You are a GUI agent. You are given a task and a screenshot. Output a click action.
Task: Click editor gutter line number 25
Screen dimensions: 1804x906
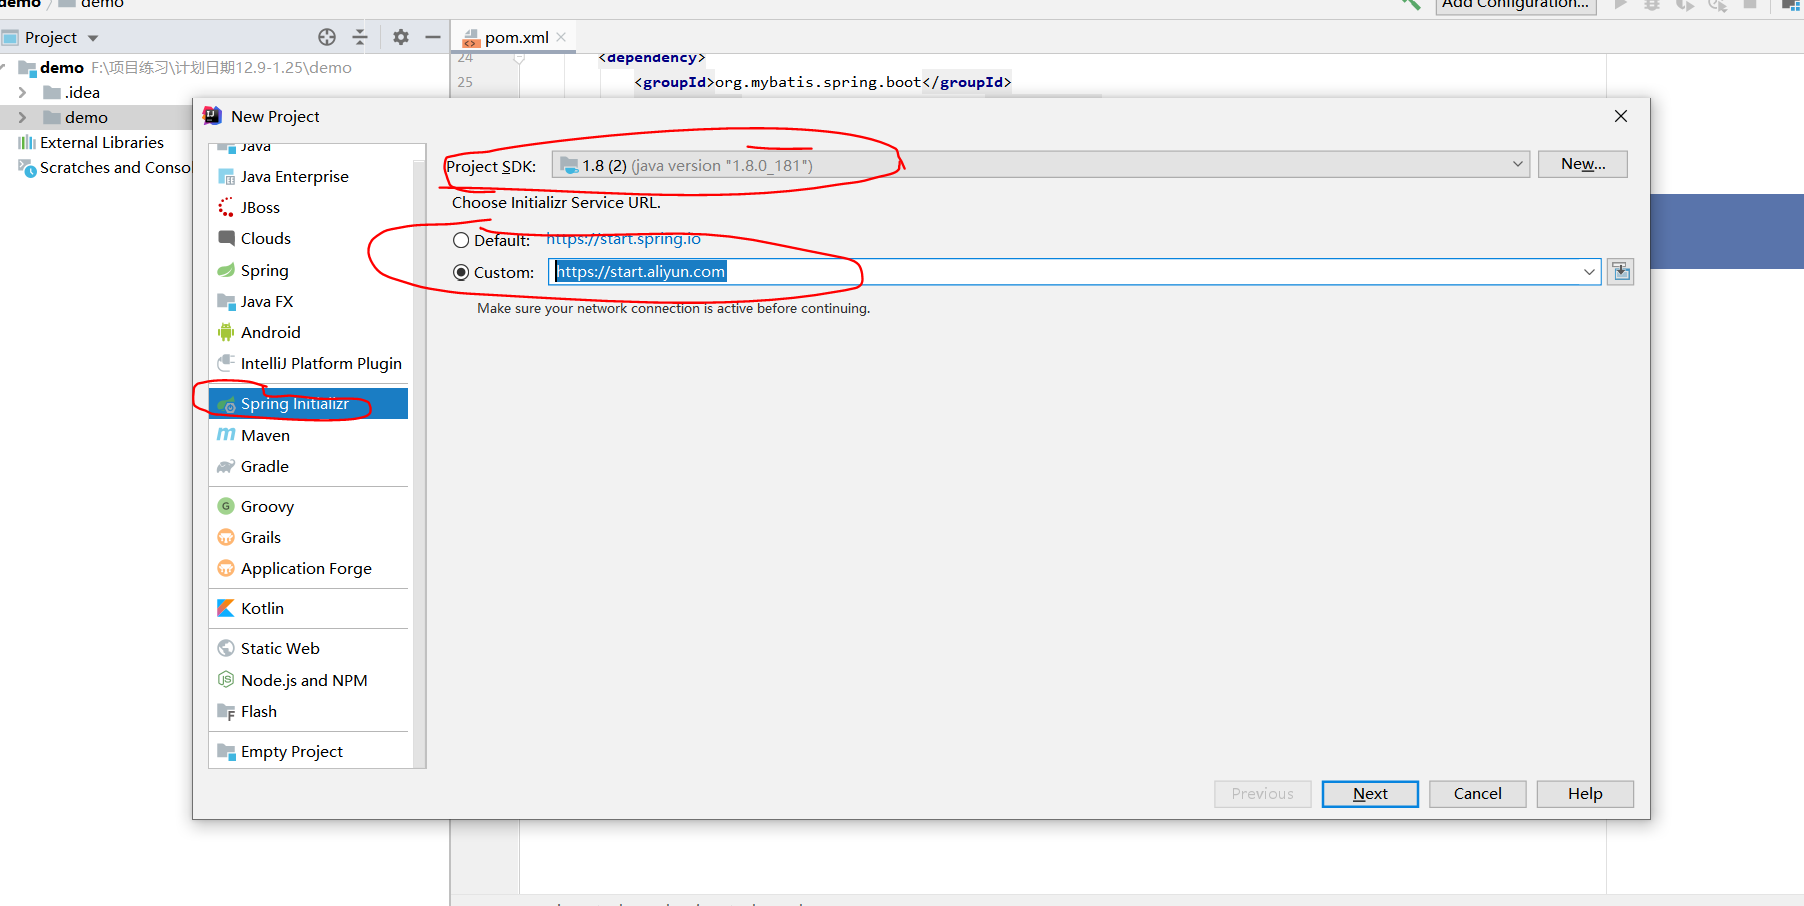(x=465, y=82)
